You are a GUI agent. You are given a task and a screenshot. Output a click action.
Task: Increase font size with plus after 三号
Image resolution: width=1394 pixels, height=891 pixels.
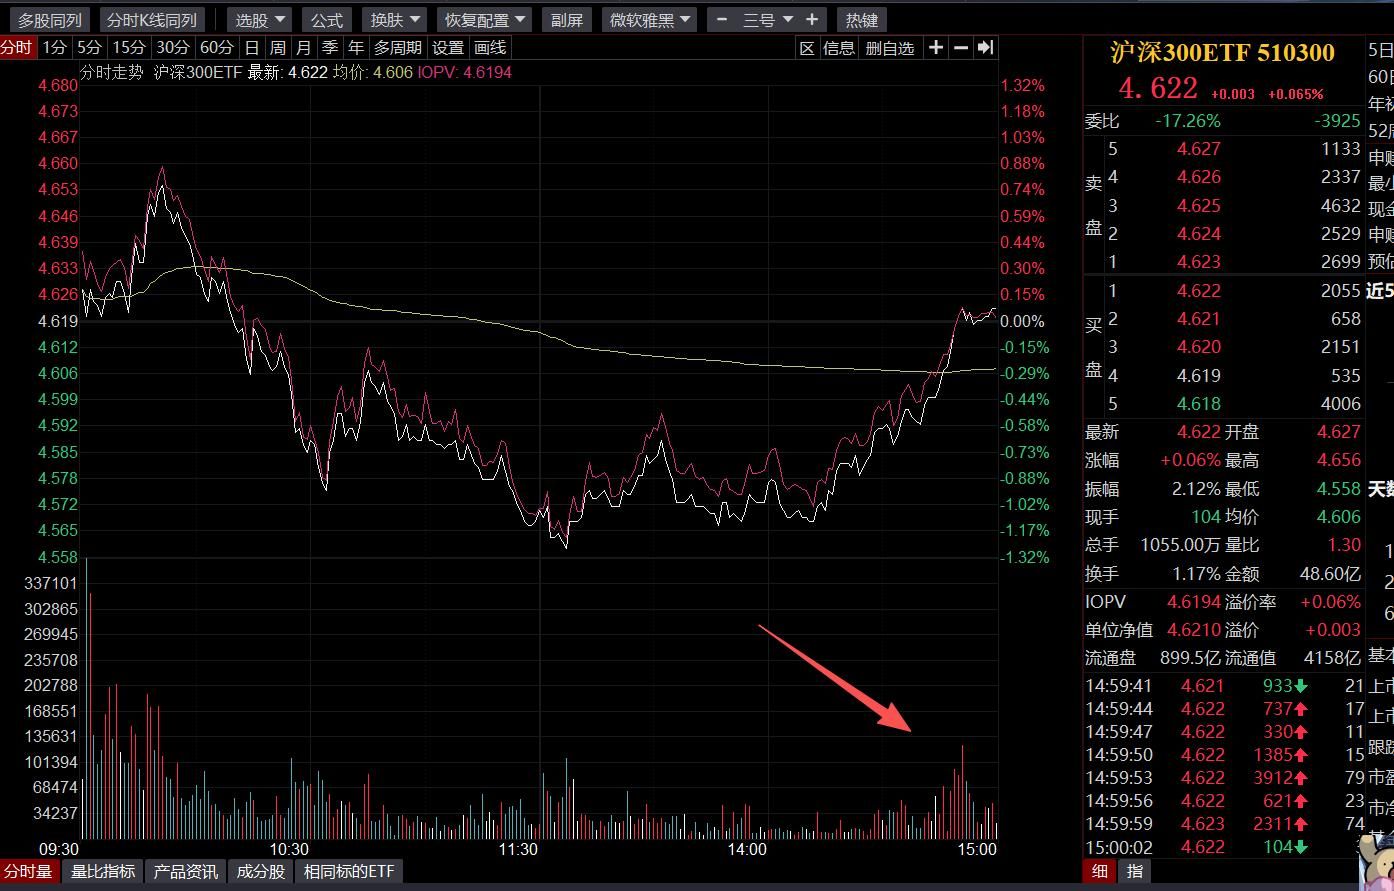click(x=811, y=19)
